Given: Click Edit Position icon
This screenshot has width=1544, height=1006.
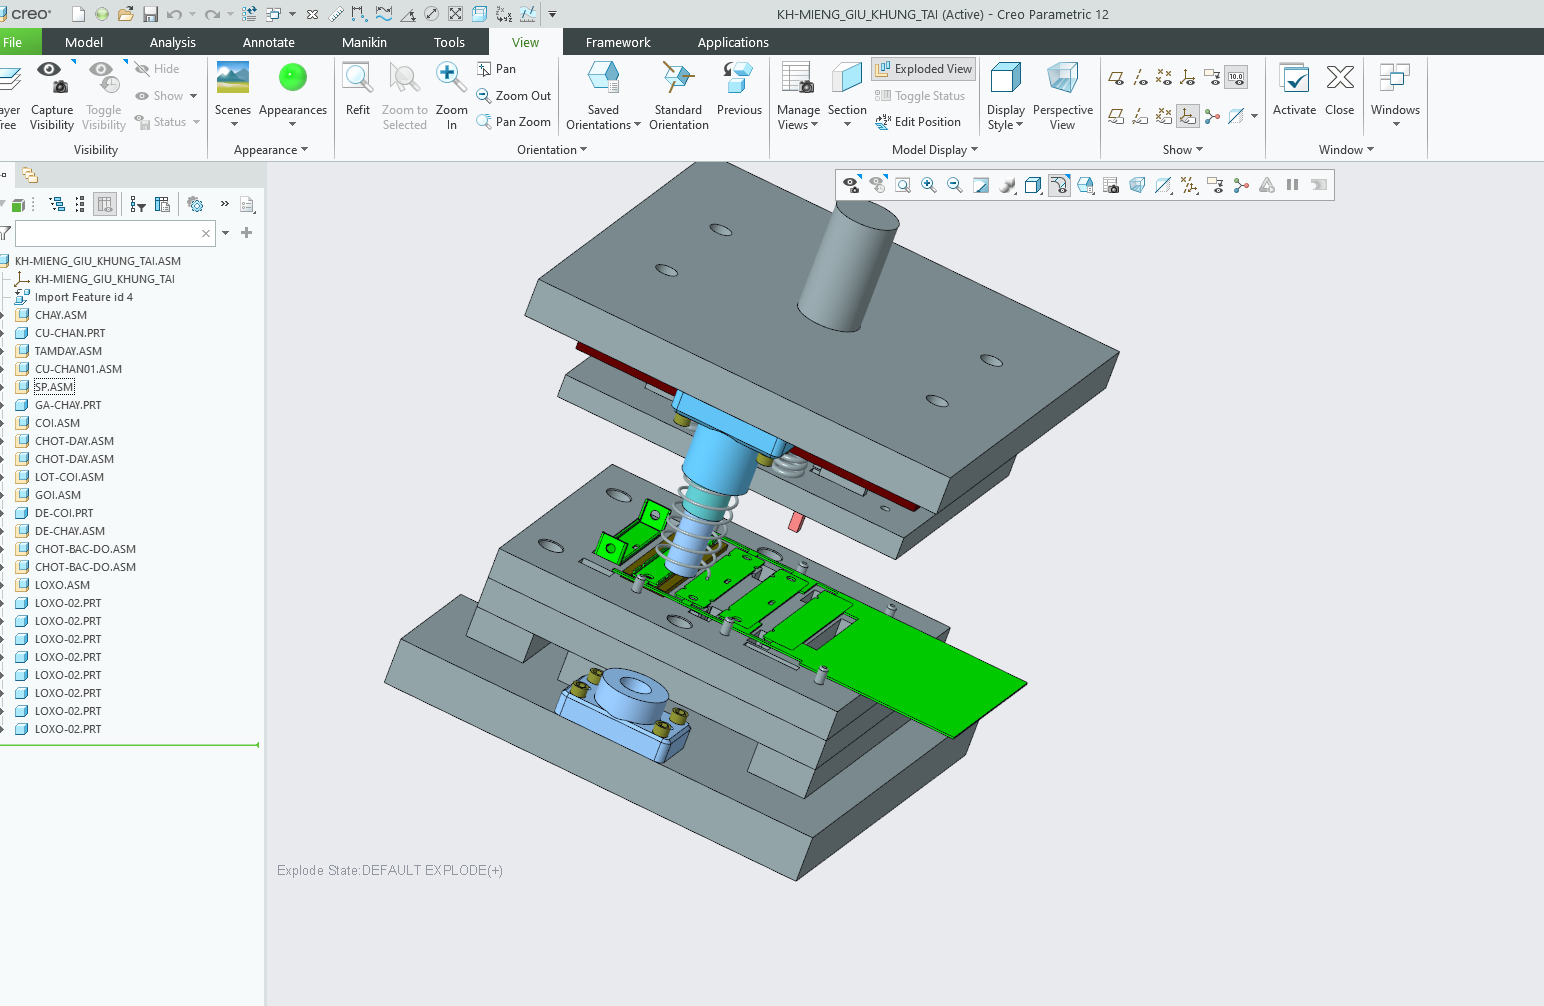Looking at the screenshot, I should 883,122.
